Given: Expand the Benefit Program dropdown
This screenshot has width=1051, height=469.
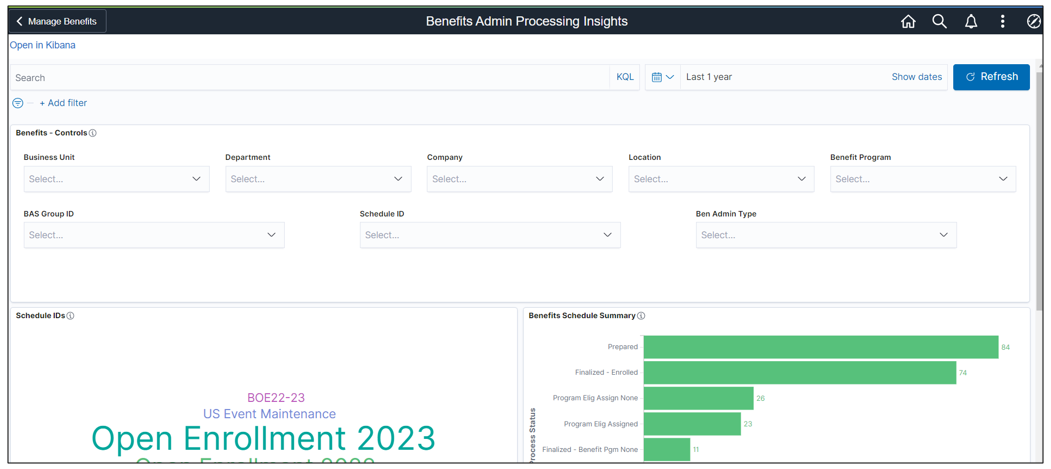Looking at the screenshot, I should (922, 179).
